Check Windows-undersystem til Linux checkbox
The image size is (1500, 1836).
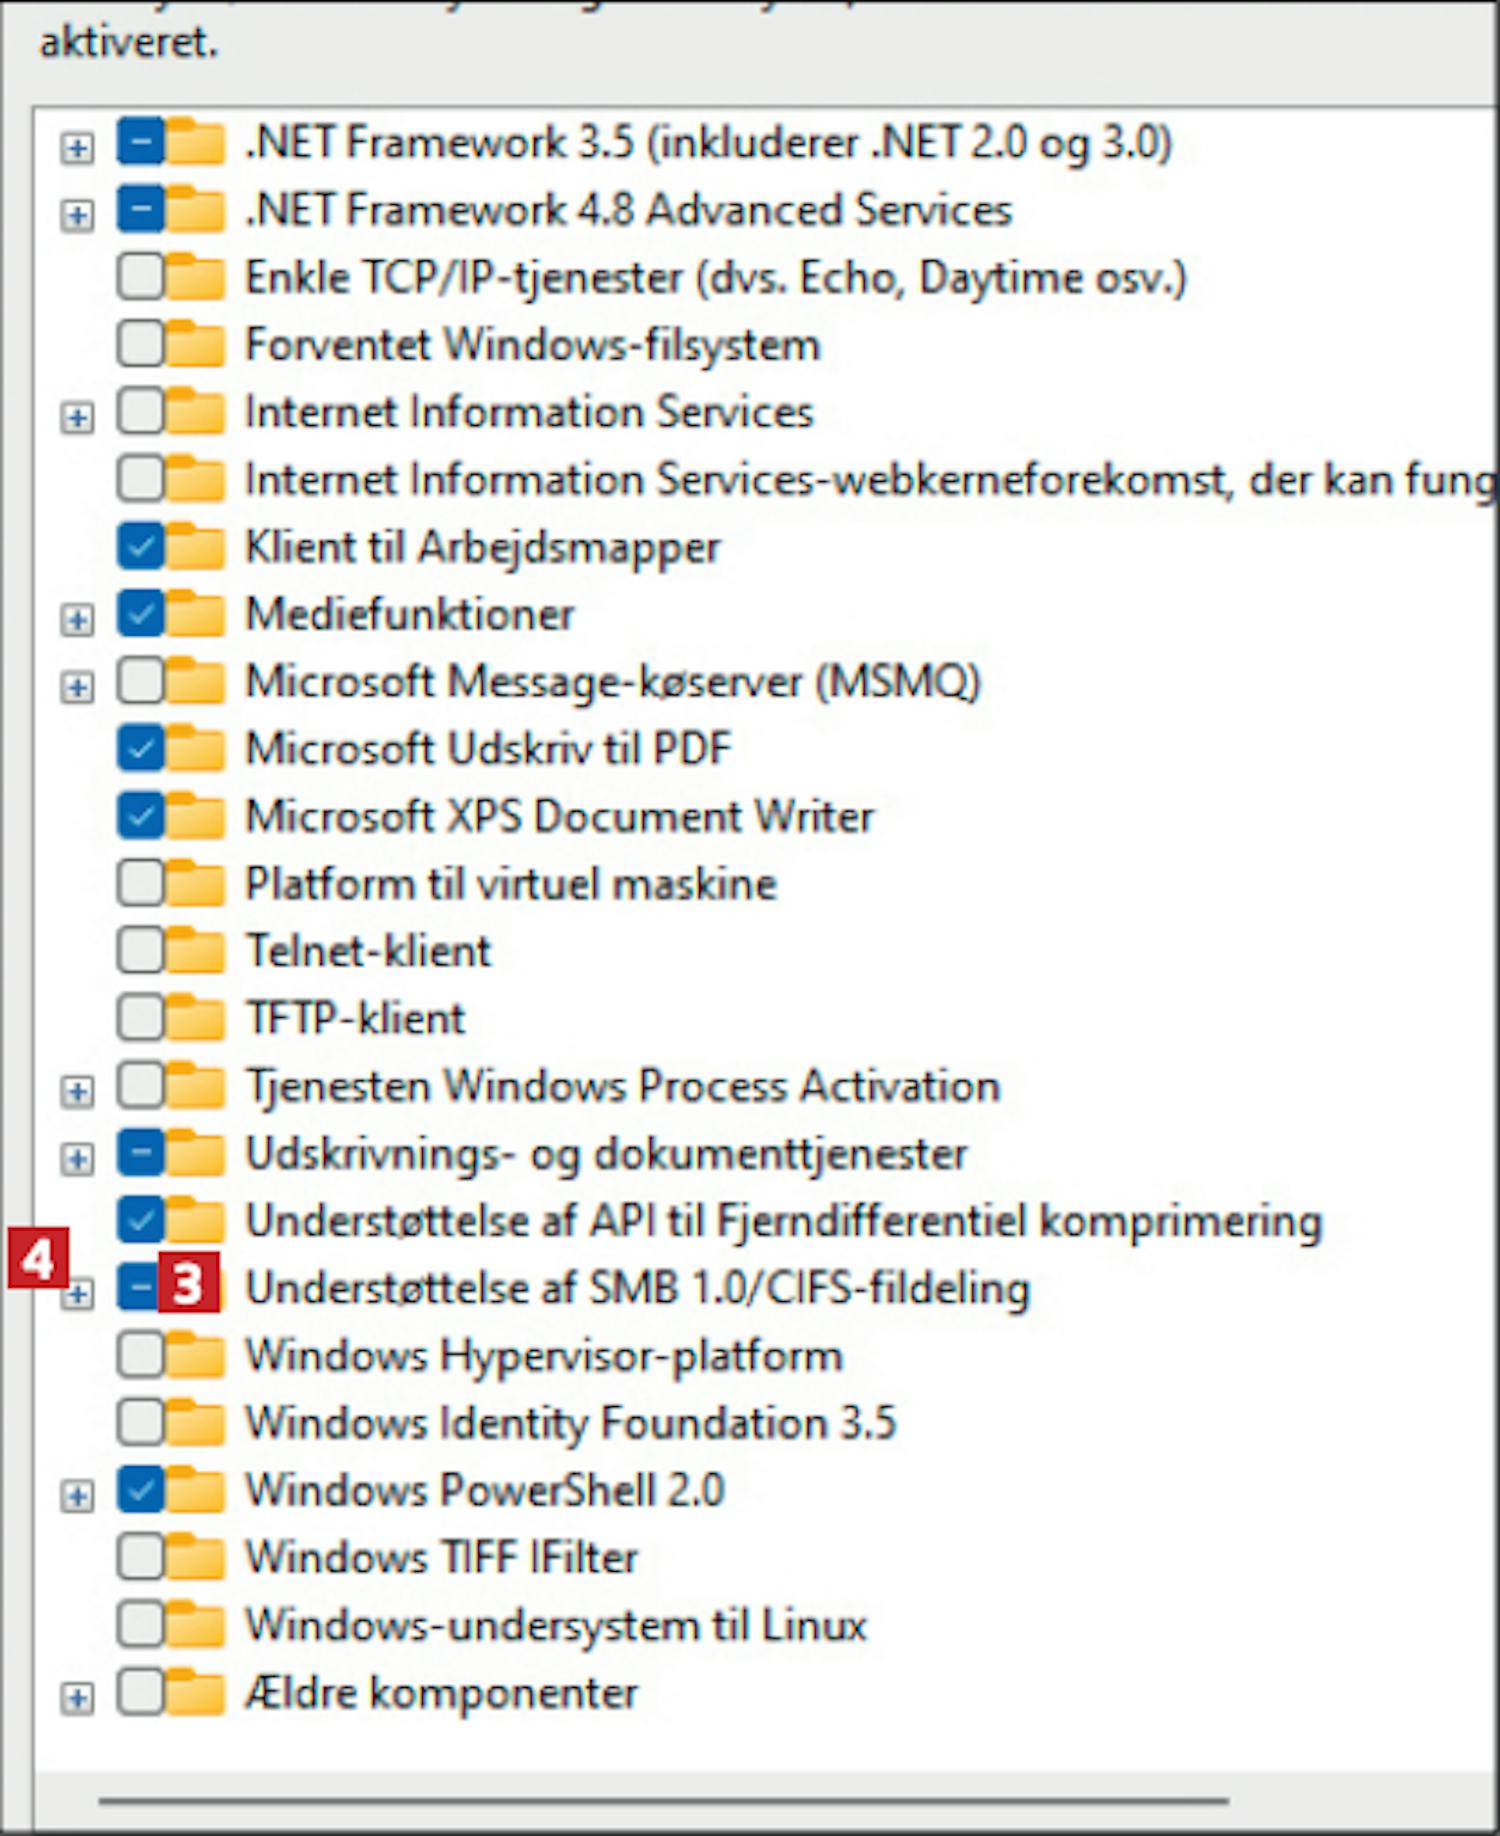[x=140, y=1624]
